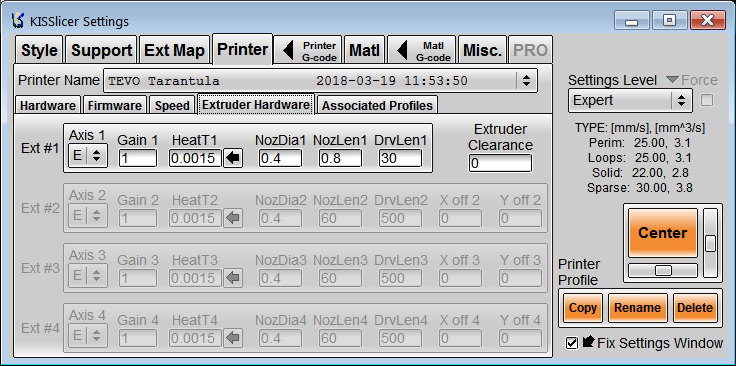Viewport: 736px width, 366px height.
Task: Open the Hardware sub-tab
Action: pos(48,105)
